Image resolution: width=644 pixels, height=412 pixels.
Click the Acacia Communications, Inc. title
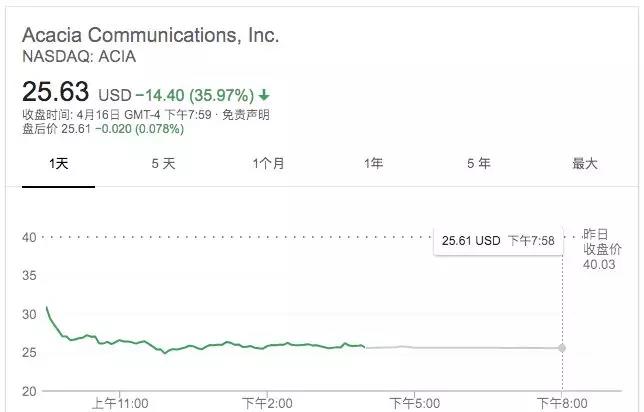(x=151, y=35)
